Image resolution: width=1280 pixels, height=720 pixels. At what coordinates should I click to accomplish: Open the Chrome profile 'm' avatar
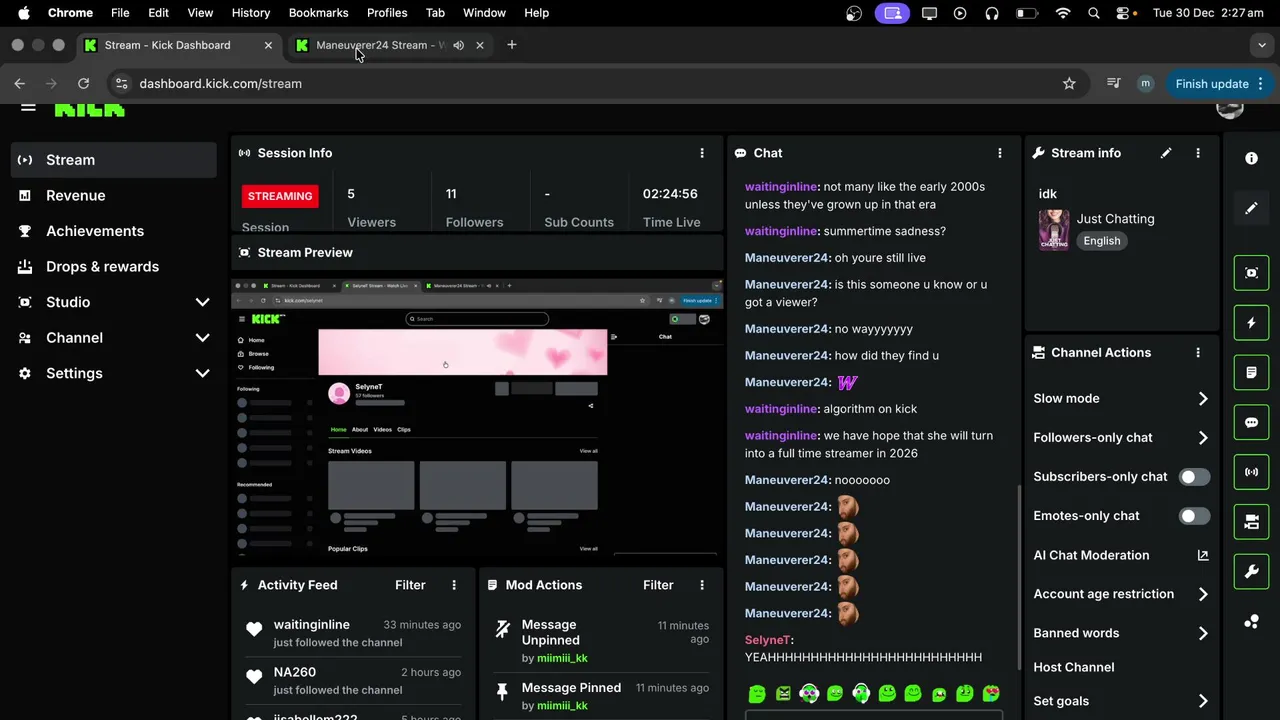tap(1145, 84)
